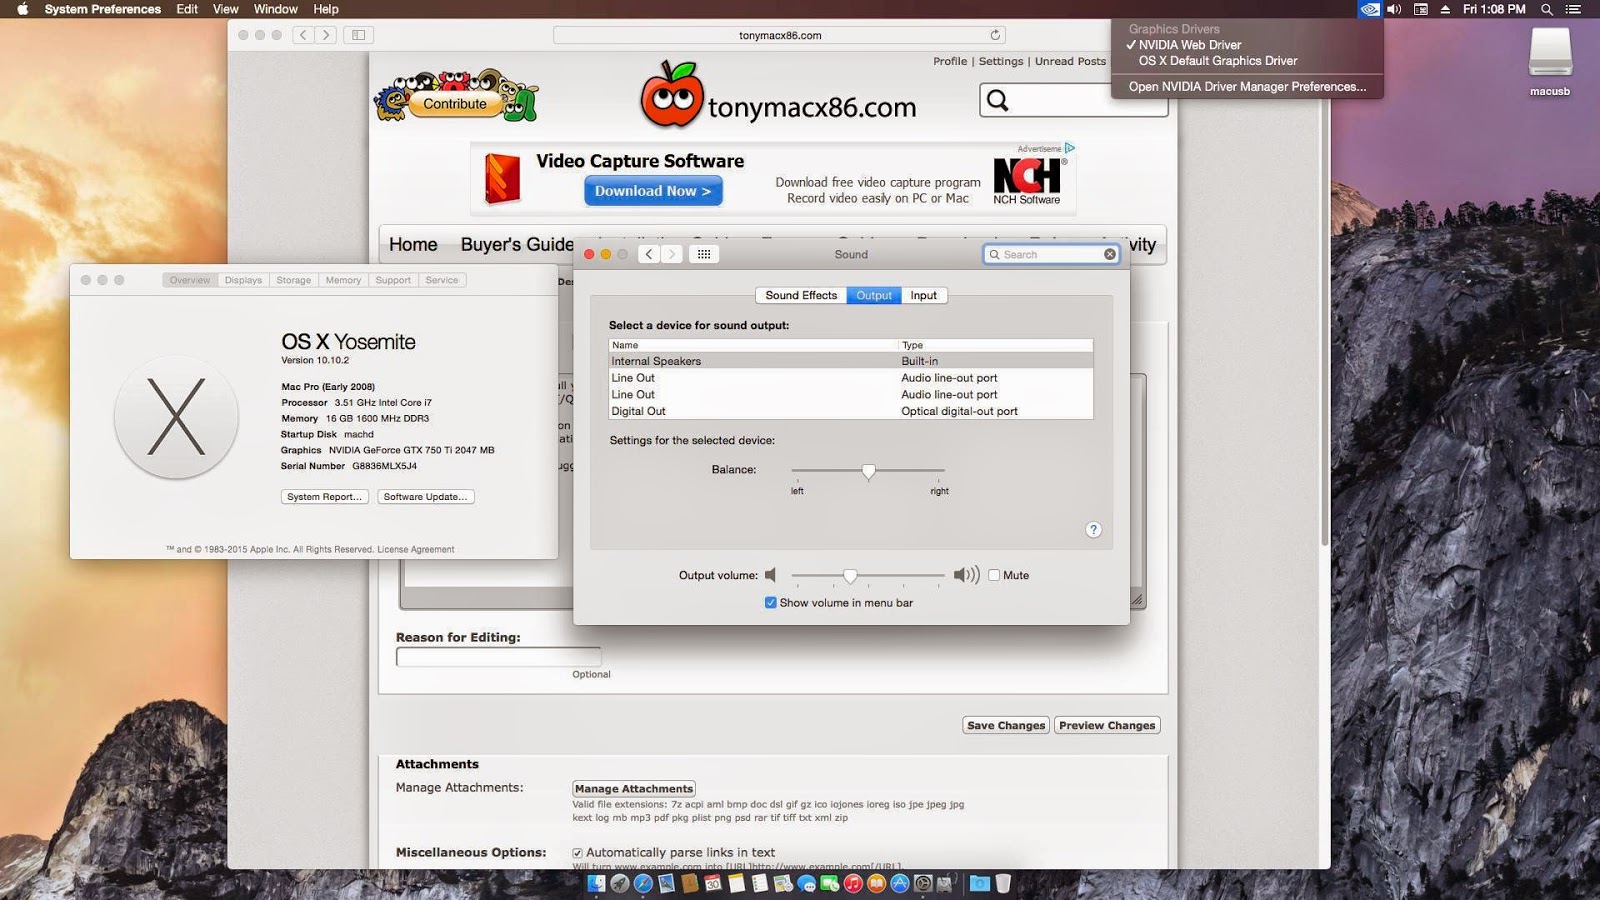Open the Help menu
This screenshot has width=1600, height=900.
(x=326, y=9)
